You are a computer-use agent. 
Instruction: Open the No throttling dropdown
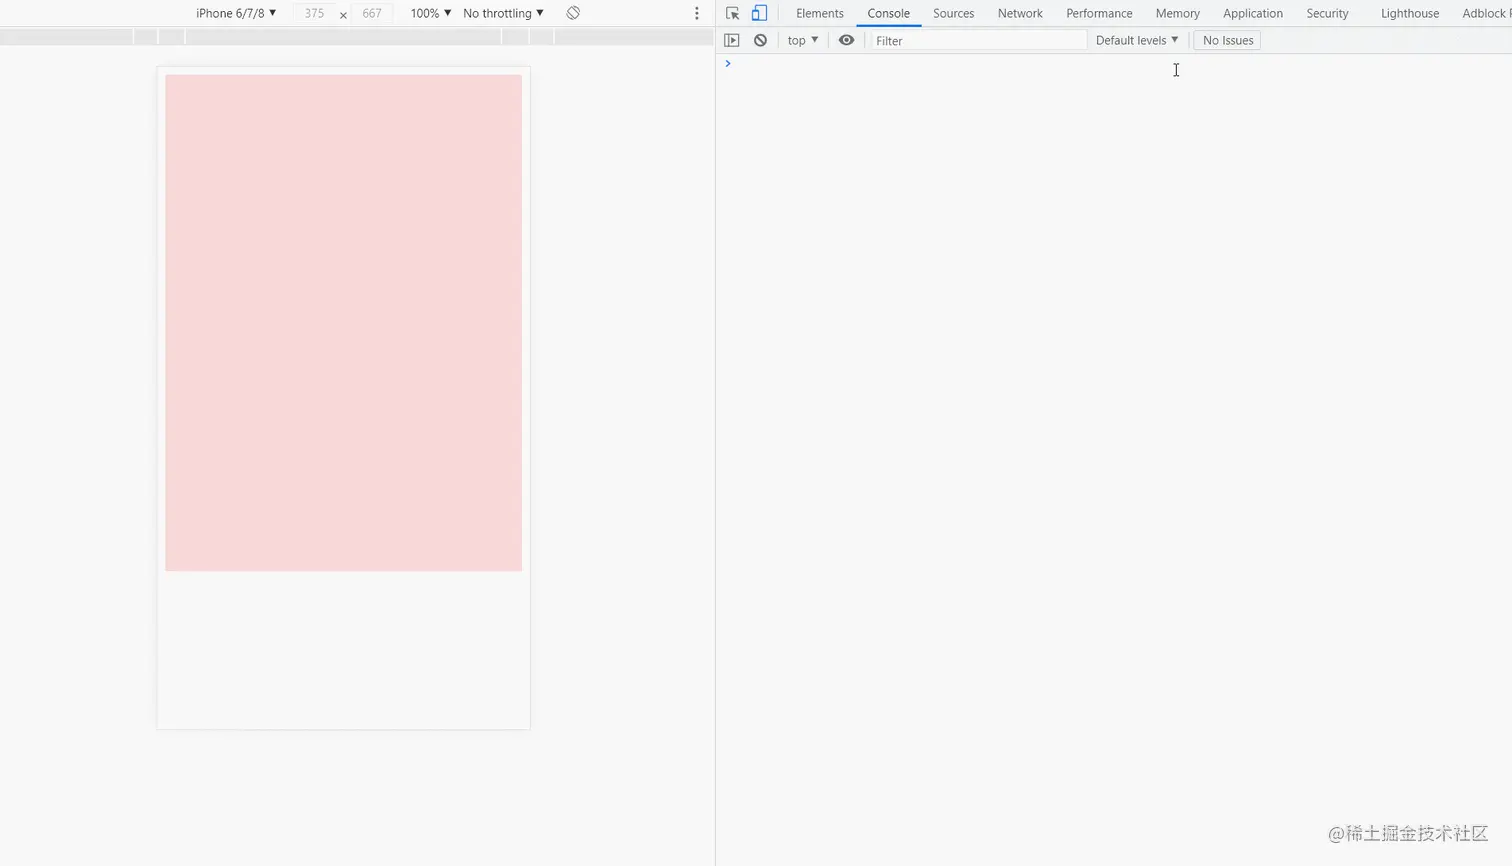(503, 13)
